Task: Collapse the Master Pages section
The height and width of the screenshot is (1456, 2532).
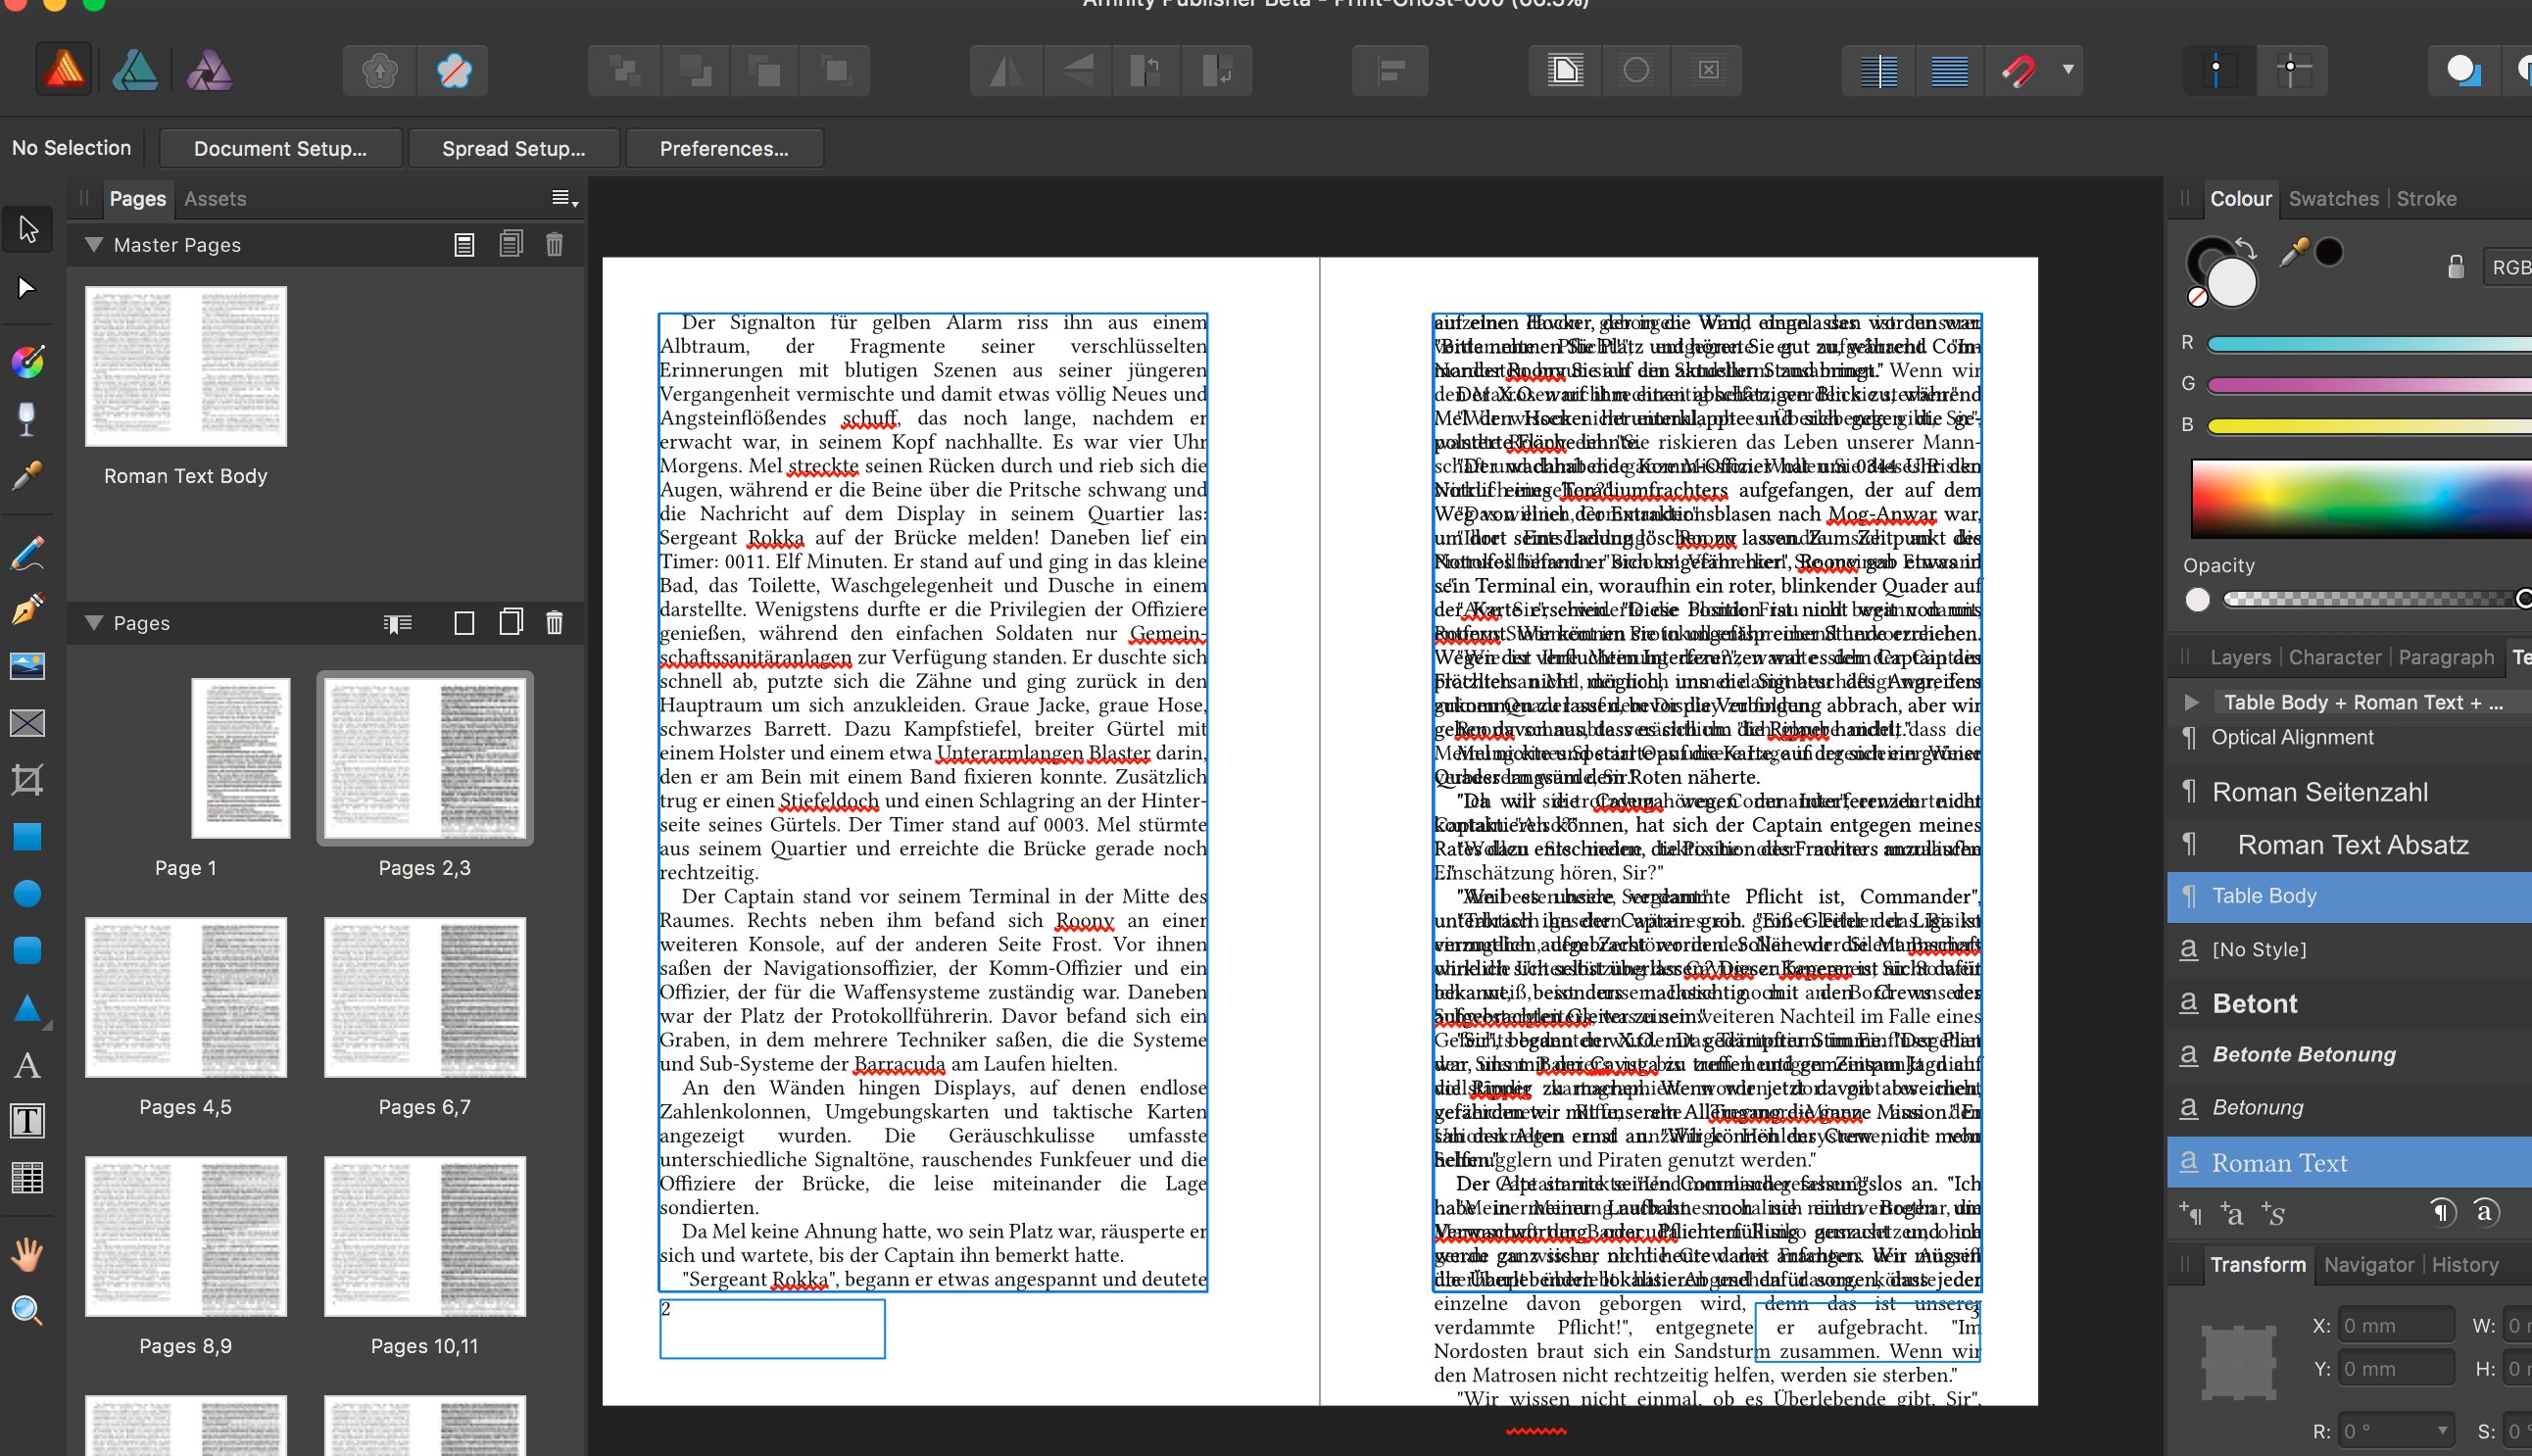Action: (x=94, y=245)
